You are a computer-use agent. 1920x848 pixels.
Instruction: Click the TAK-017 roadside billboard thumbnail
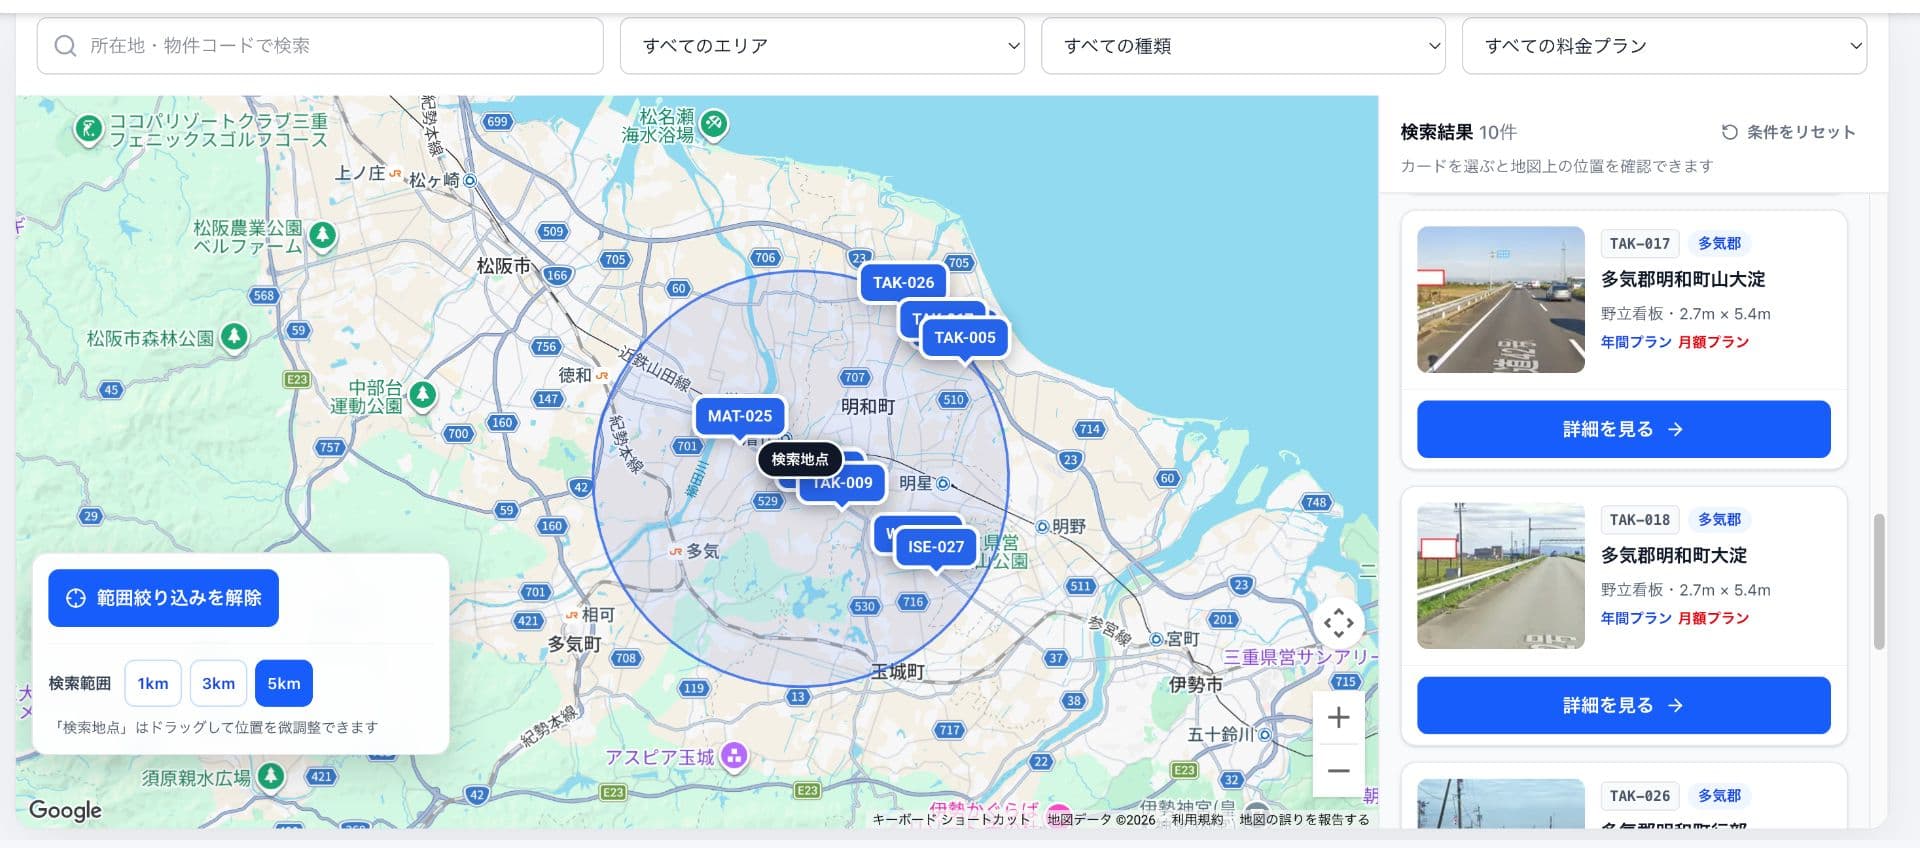click(x=1501, y=300)
